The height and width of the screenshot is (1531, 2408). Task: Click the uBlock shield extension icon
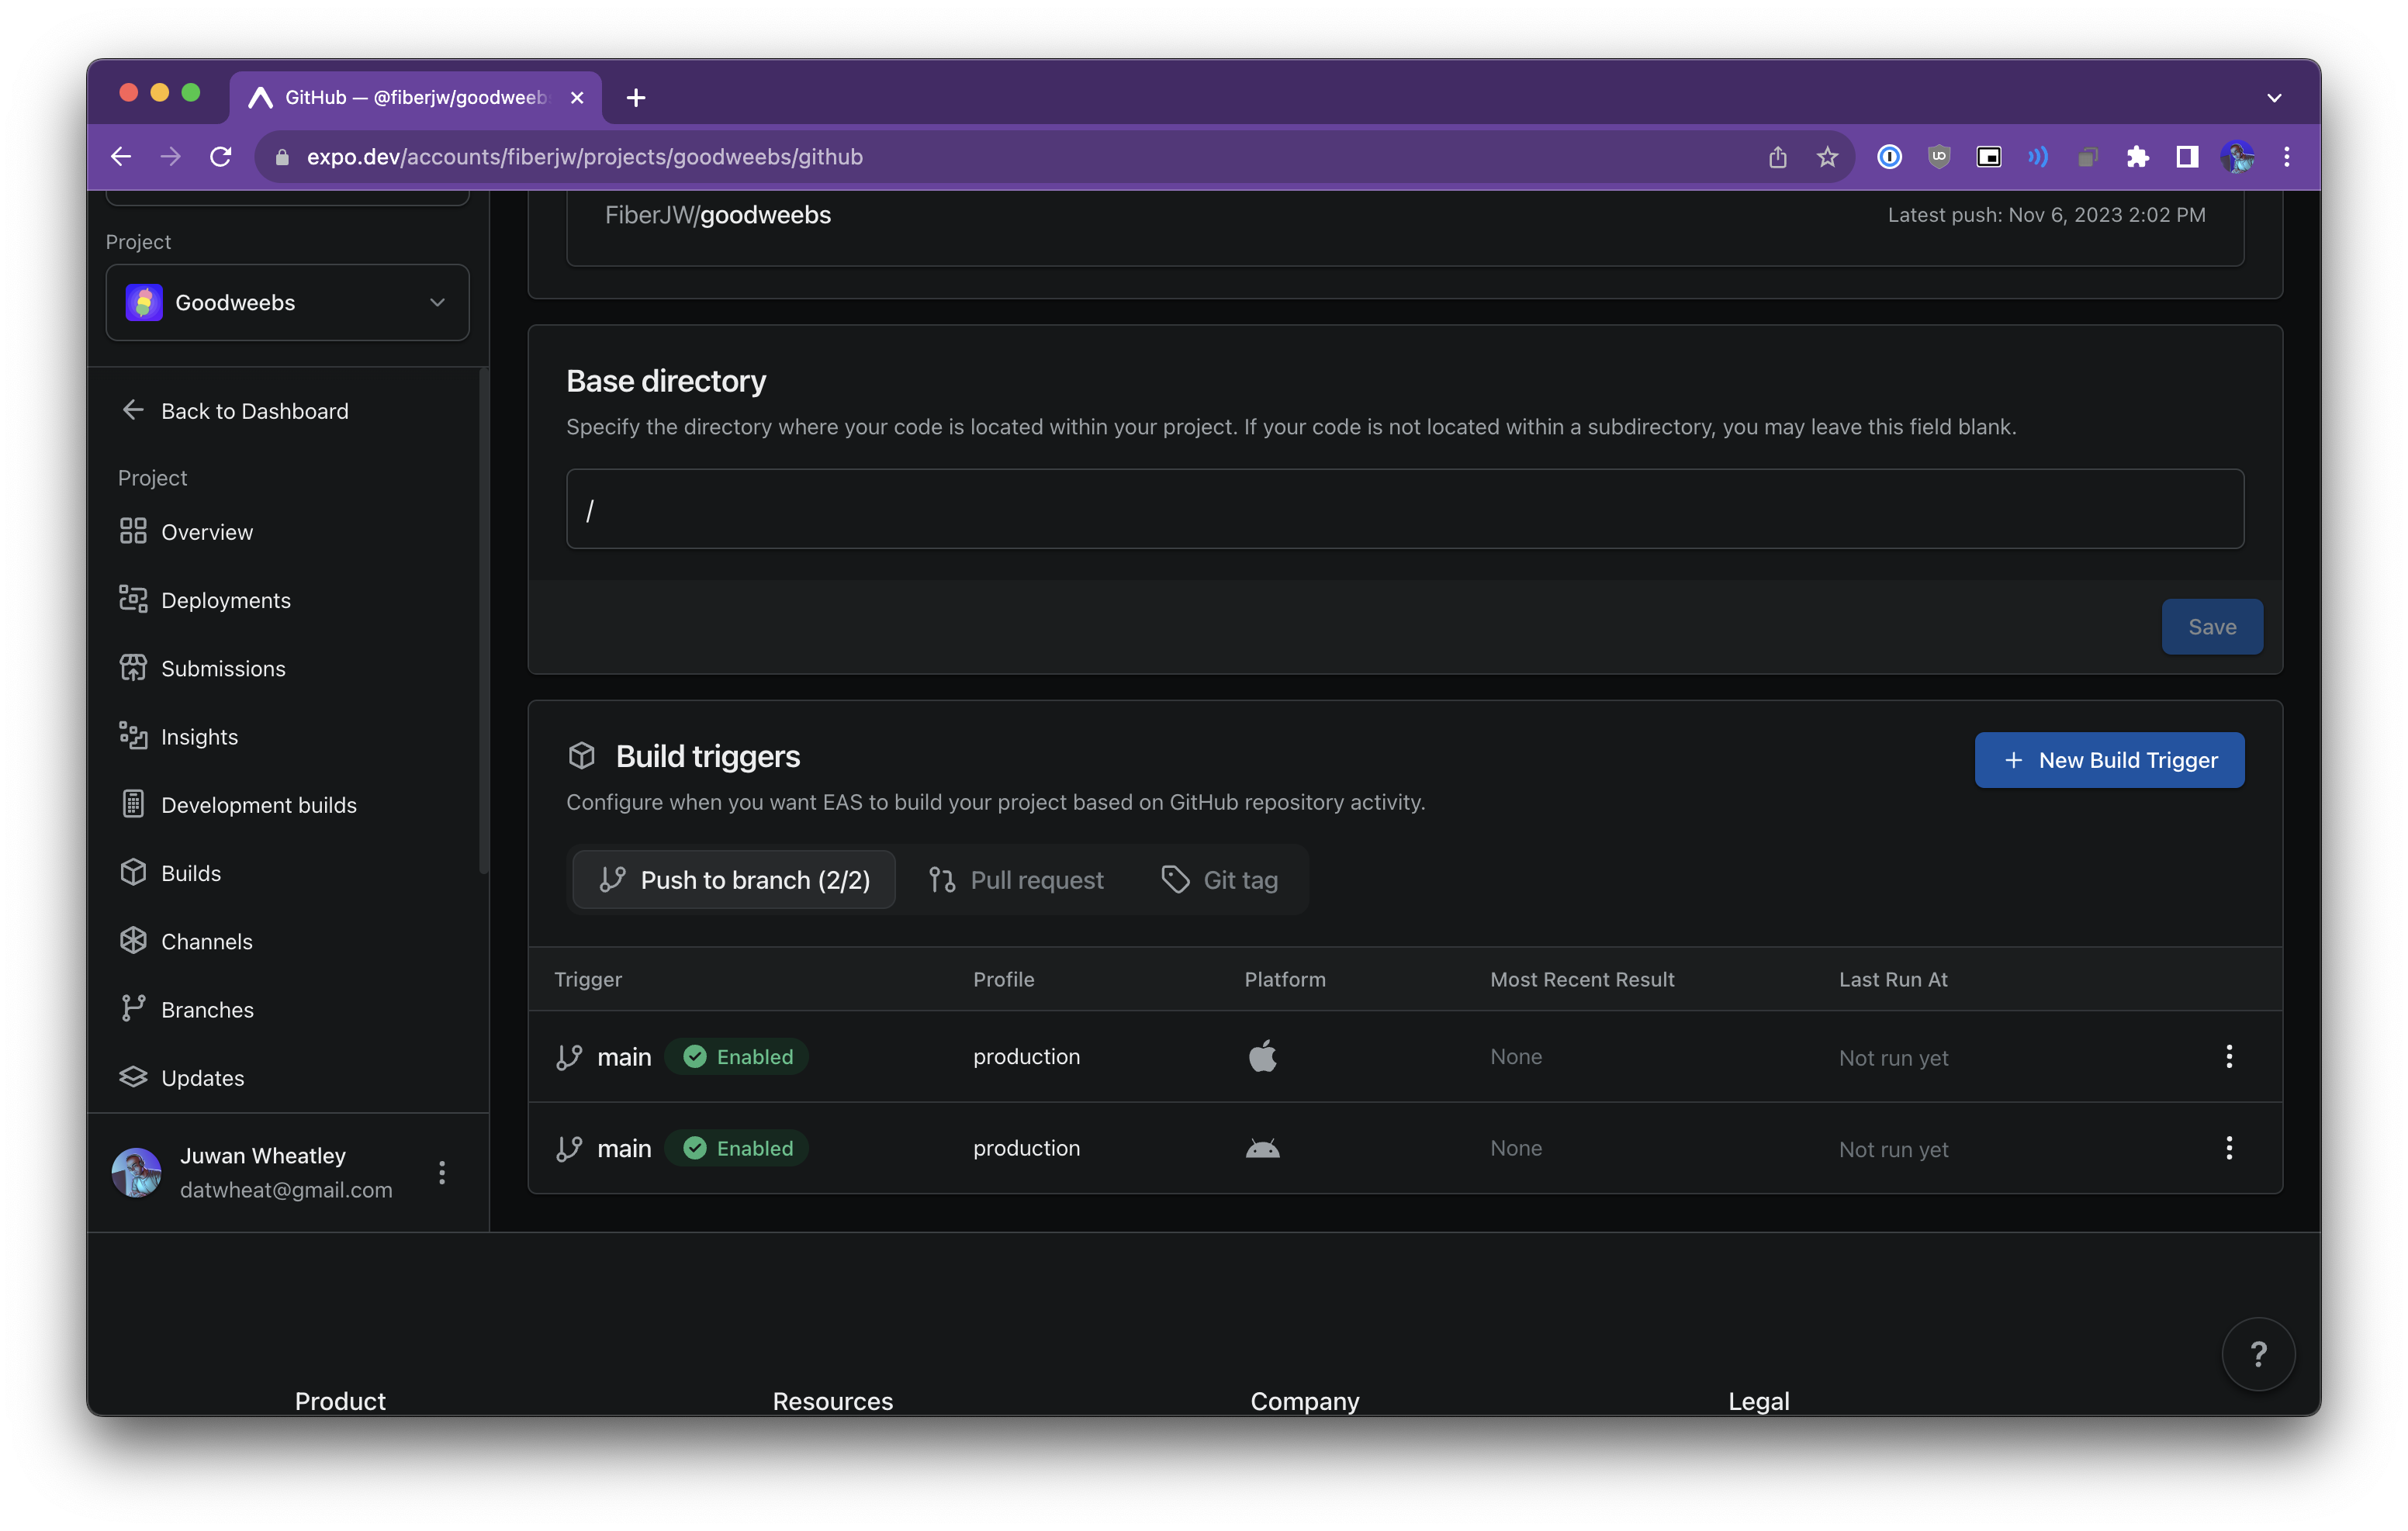[1938, 156]
